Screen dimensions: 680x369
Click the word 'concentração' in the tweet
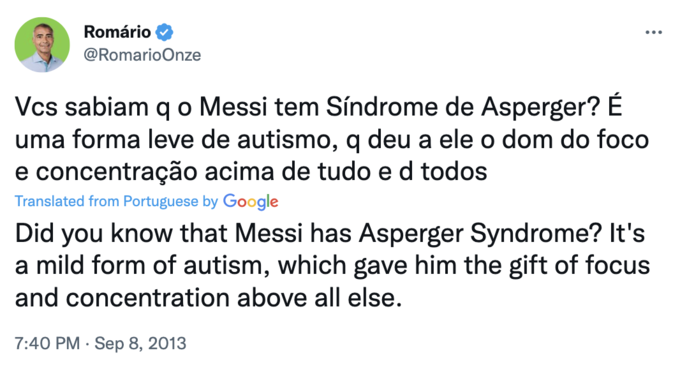tap(117, 173)
